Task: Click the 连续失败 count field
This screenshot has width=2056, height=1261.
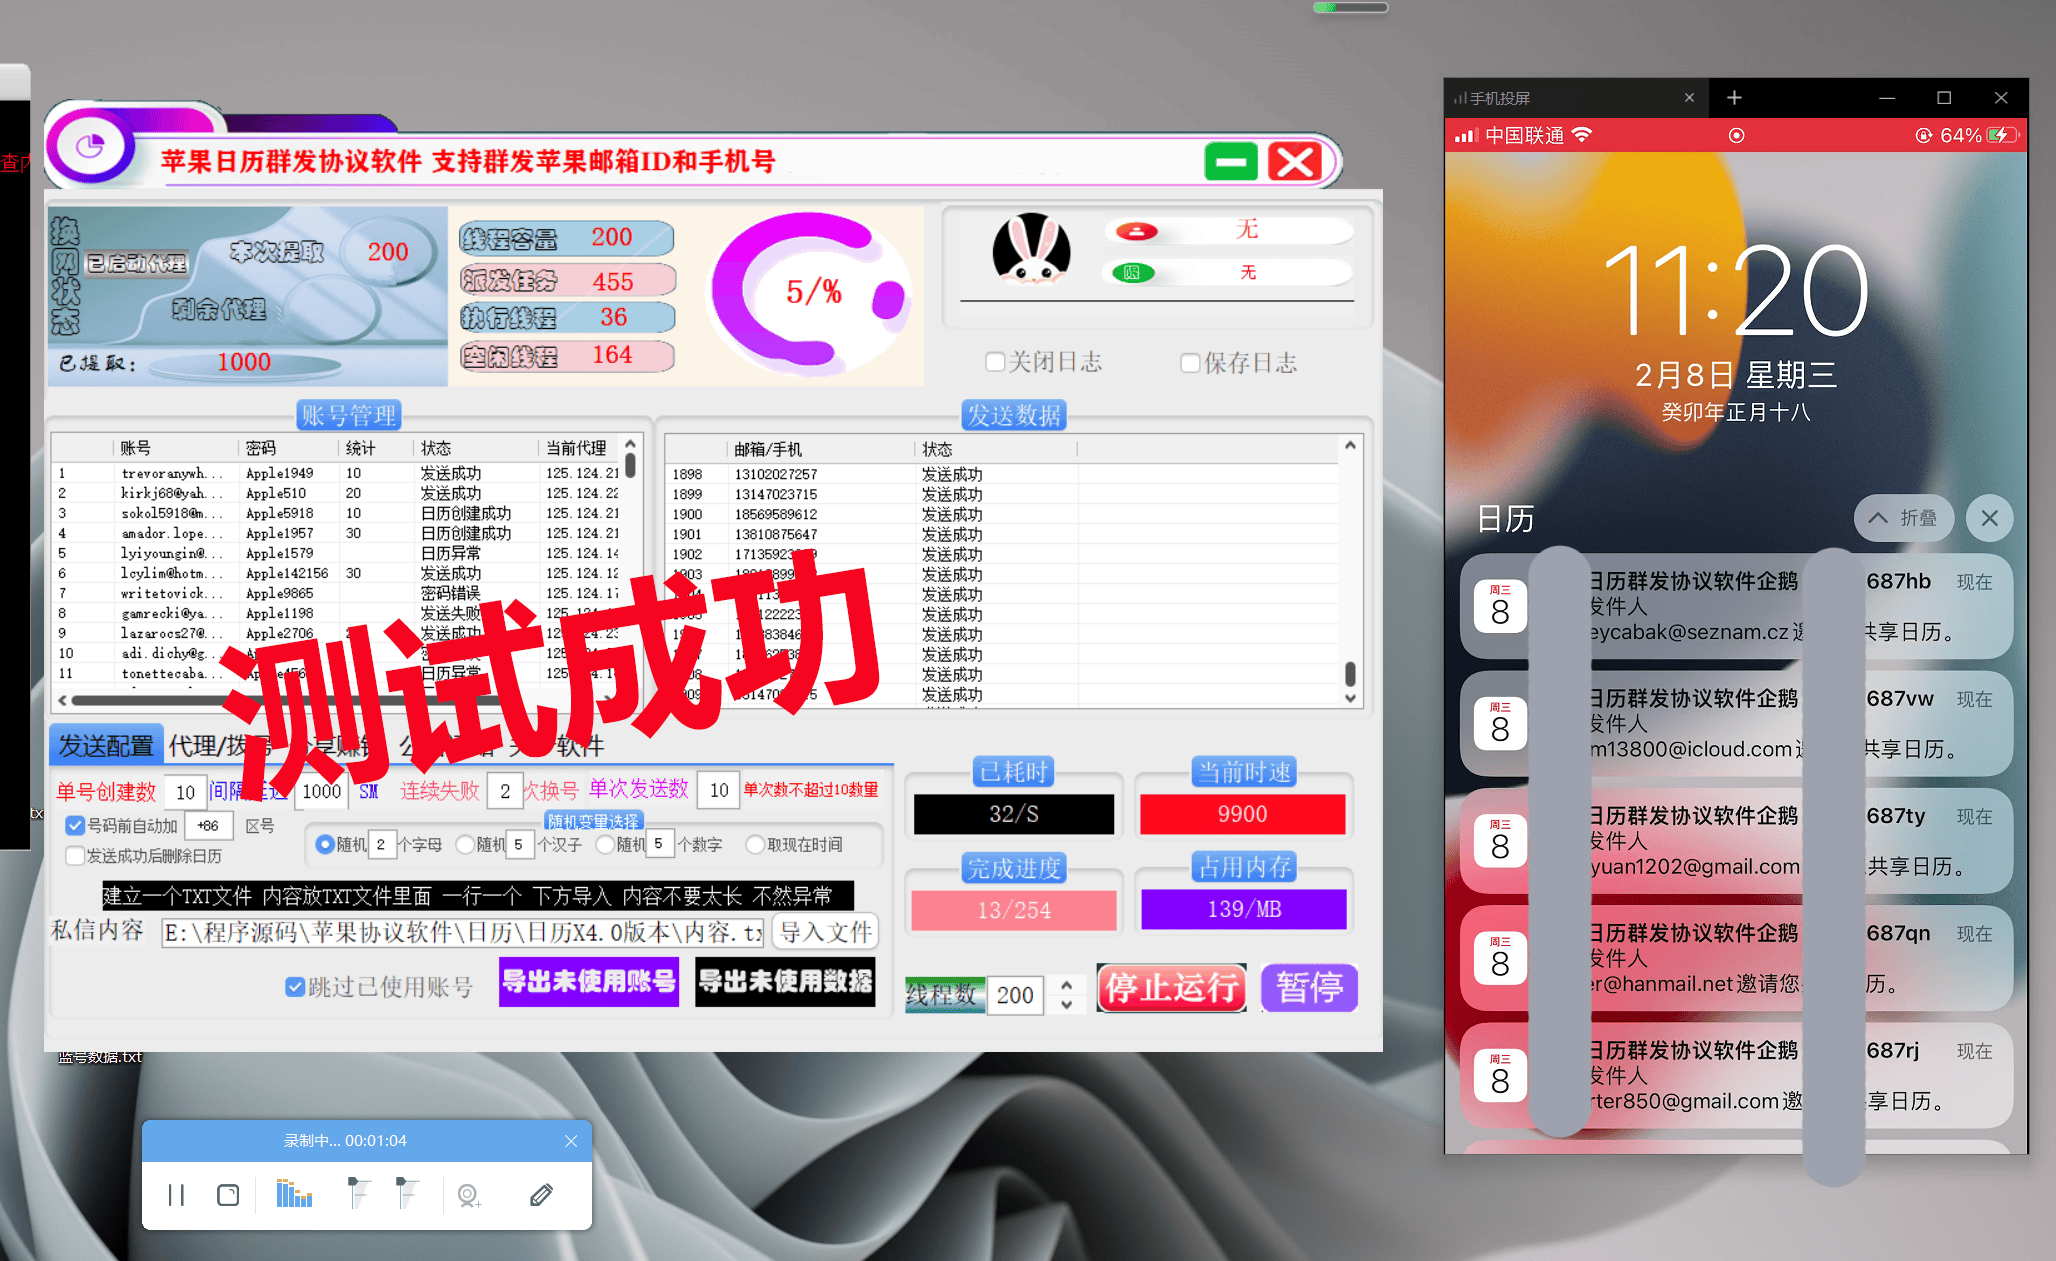Action: pyautogui.click(x=505, y=791)
